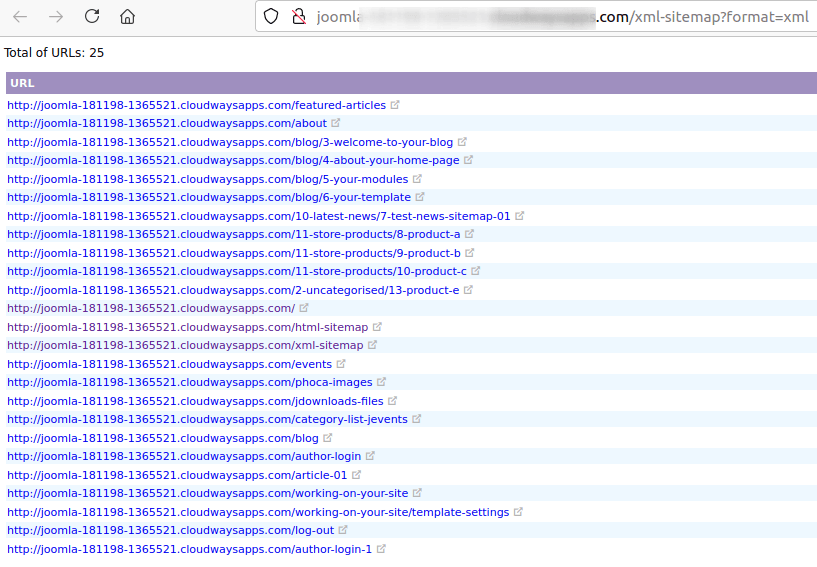Click external-link icon next to /about

pyautogui.click(x=336, y=123)
